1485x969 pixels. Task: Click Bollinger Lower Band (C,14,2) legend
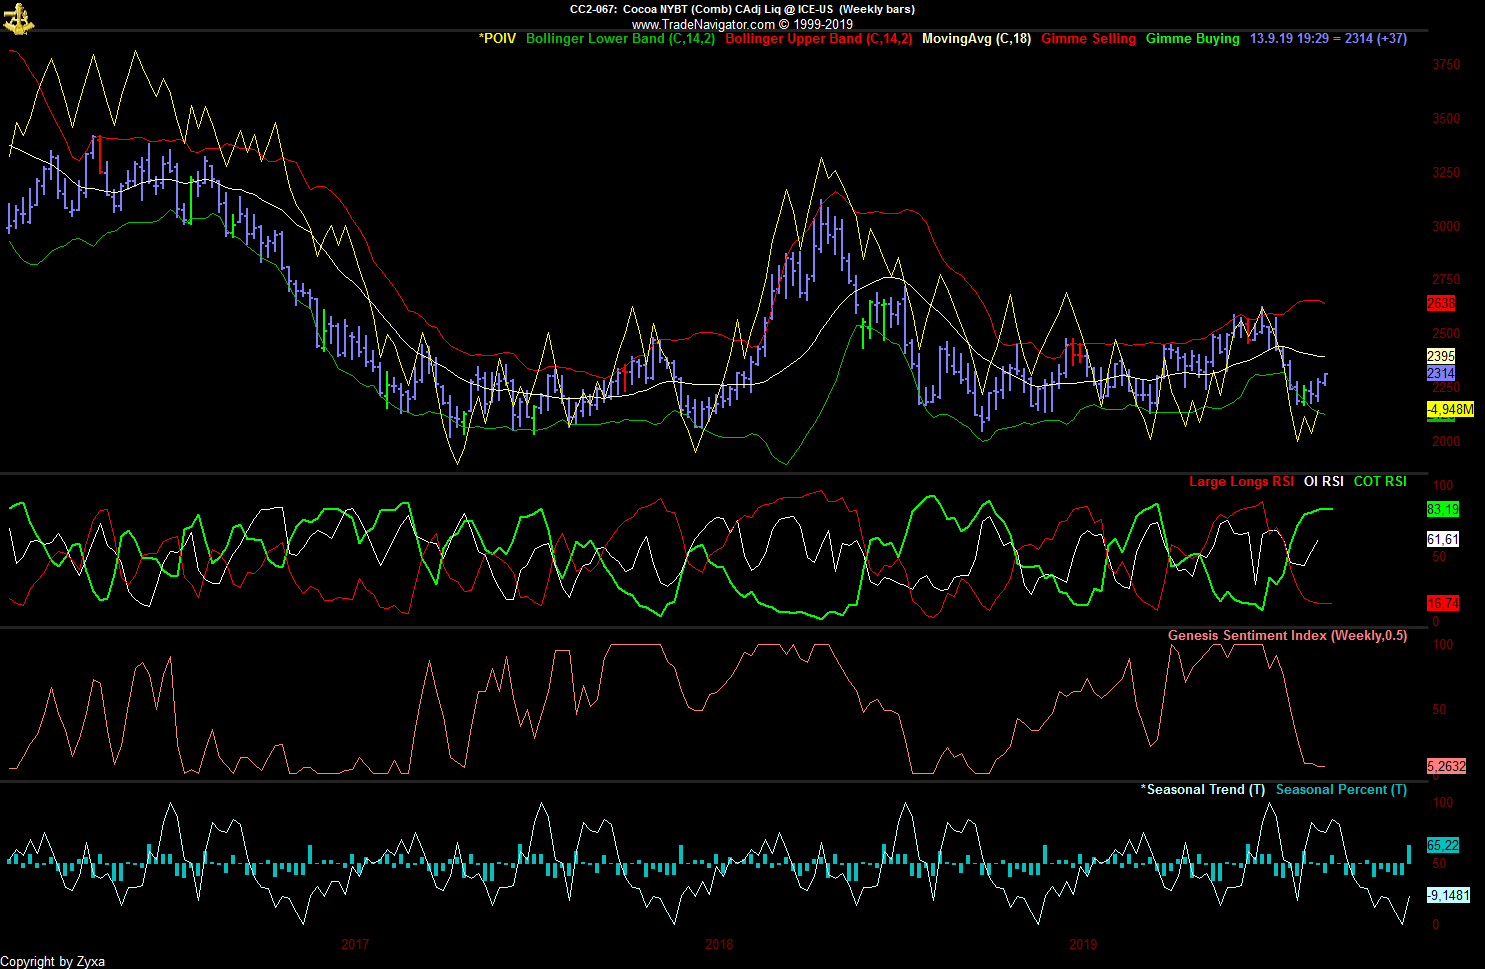[620, 39]
